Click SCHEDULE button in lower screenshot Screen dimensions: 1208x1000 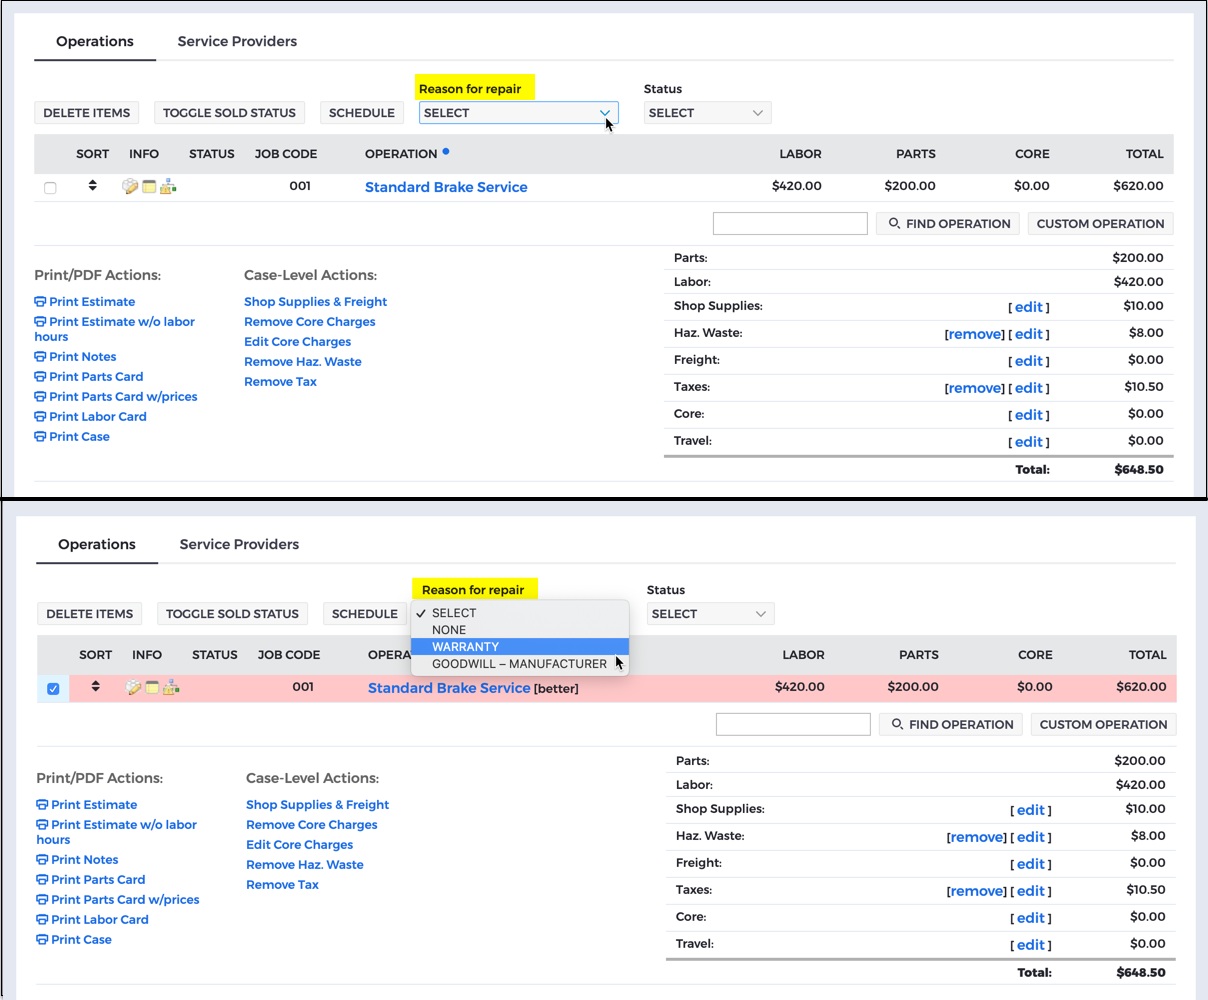365,614
